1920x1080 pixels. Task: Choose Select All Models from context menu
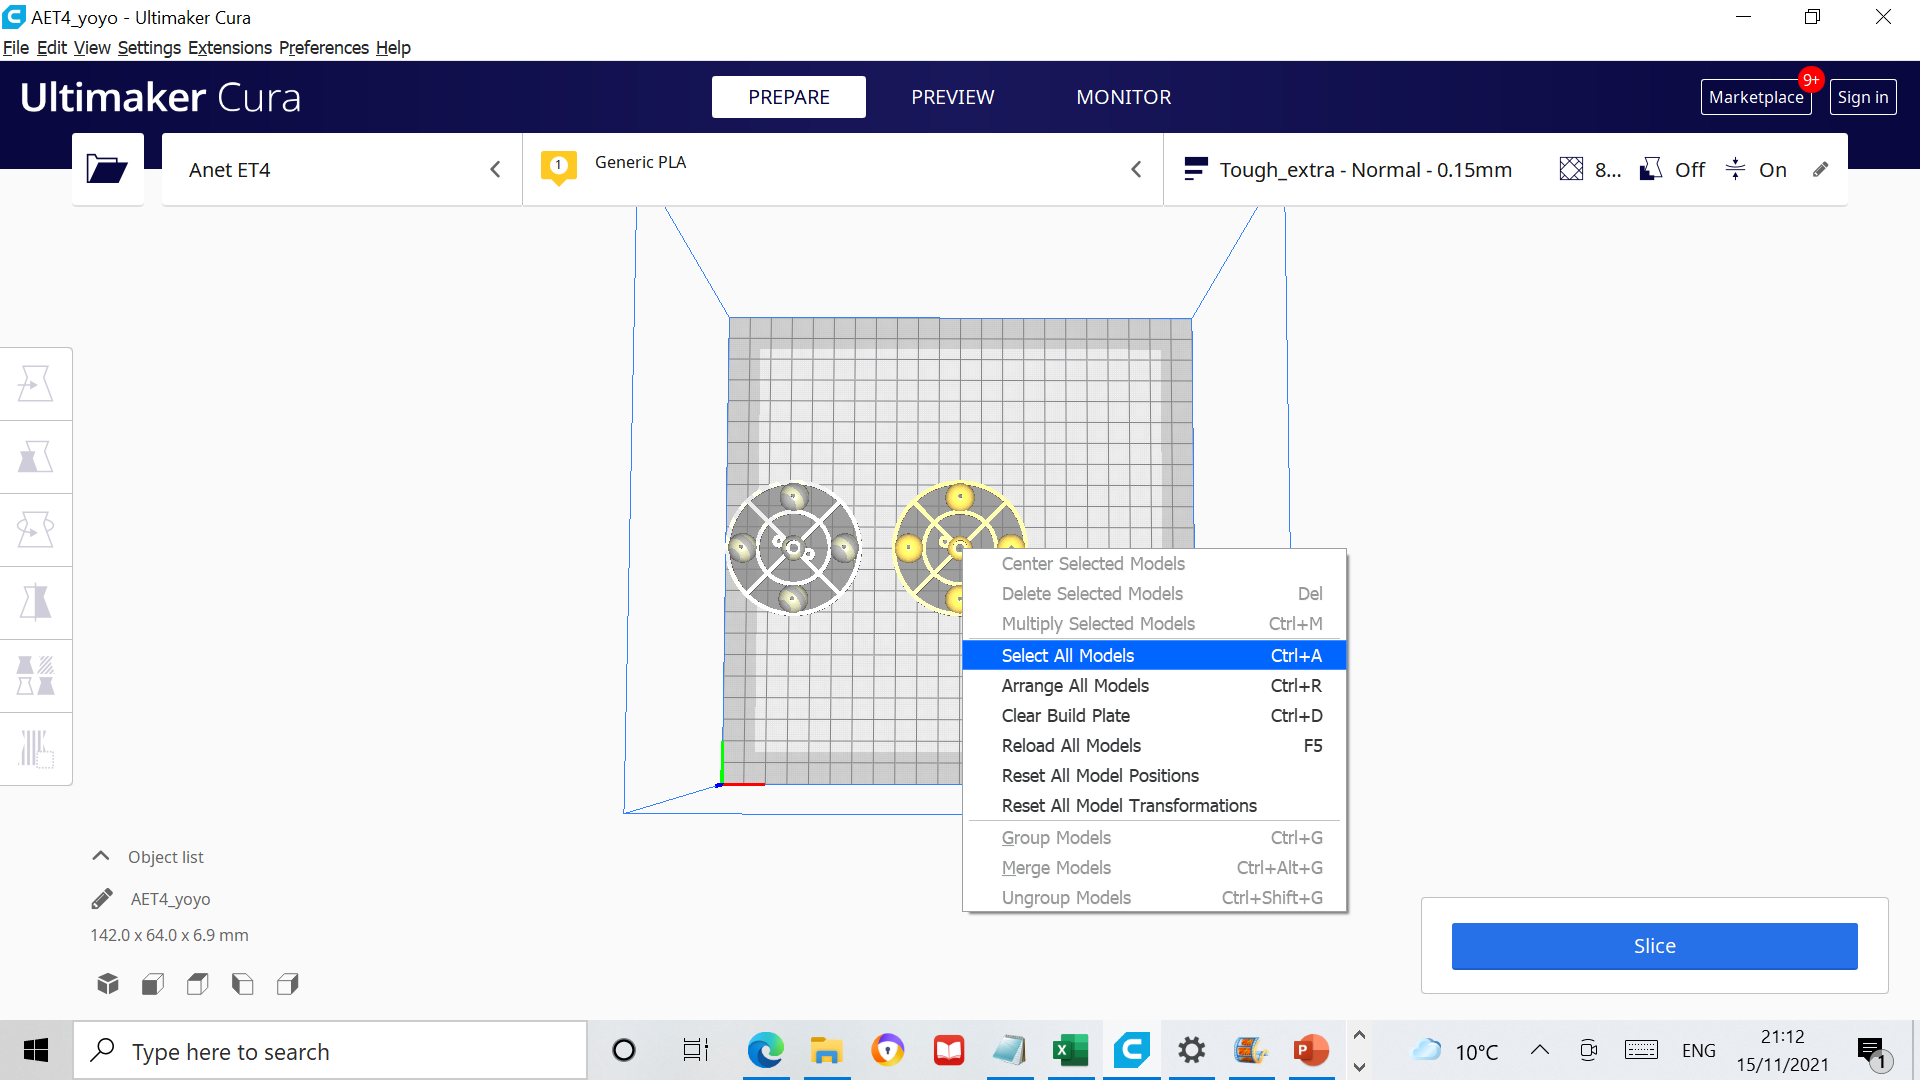pos(1154,656)
